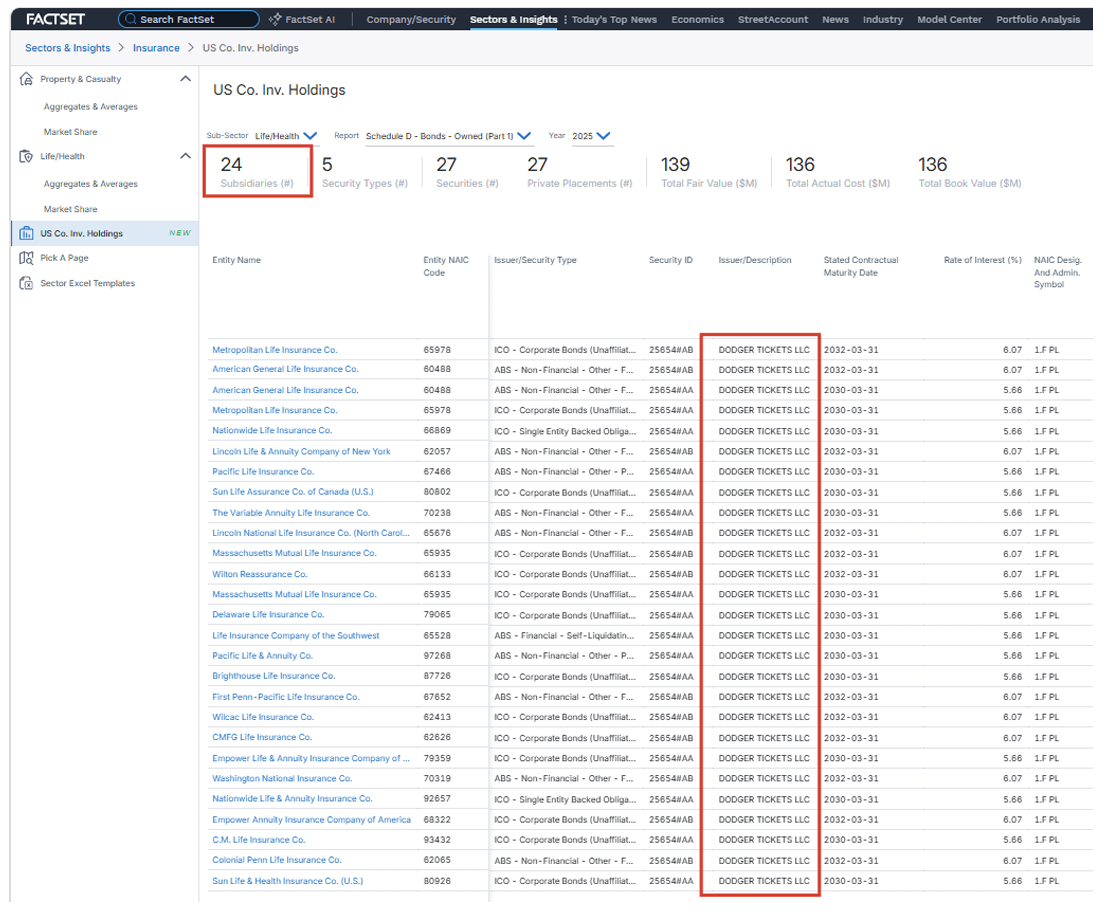
Task: Open Delaware Life Insurance Co. link
Action: tap(268, 615)
